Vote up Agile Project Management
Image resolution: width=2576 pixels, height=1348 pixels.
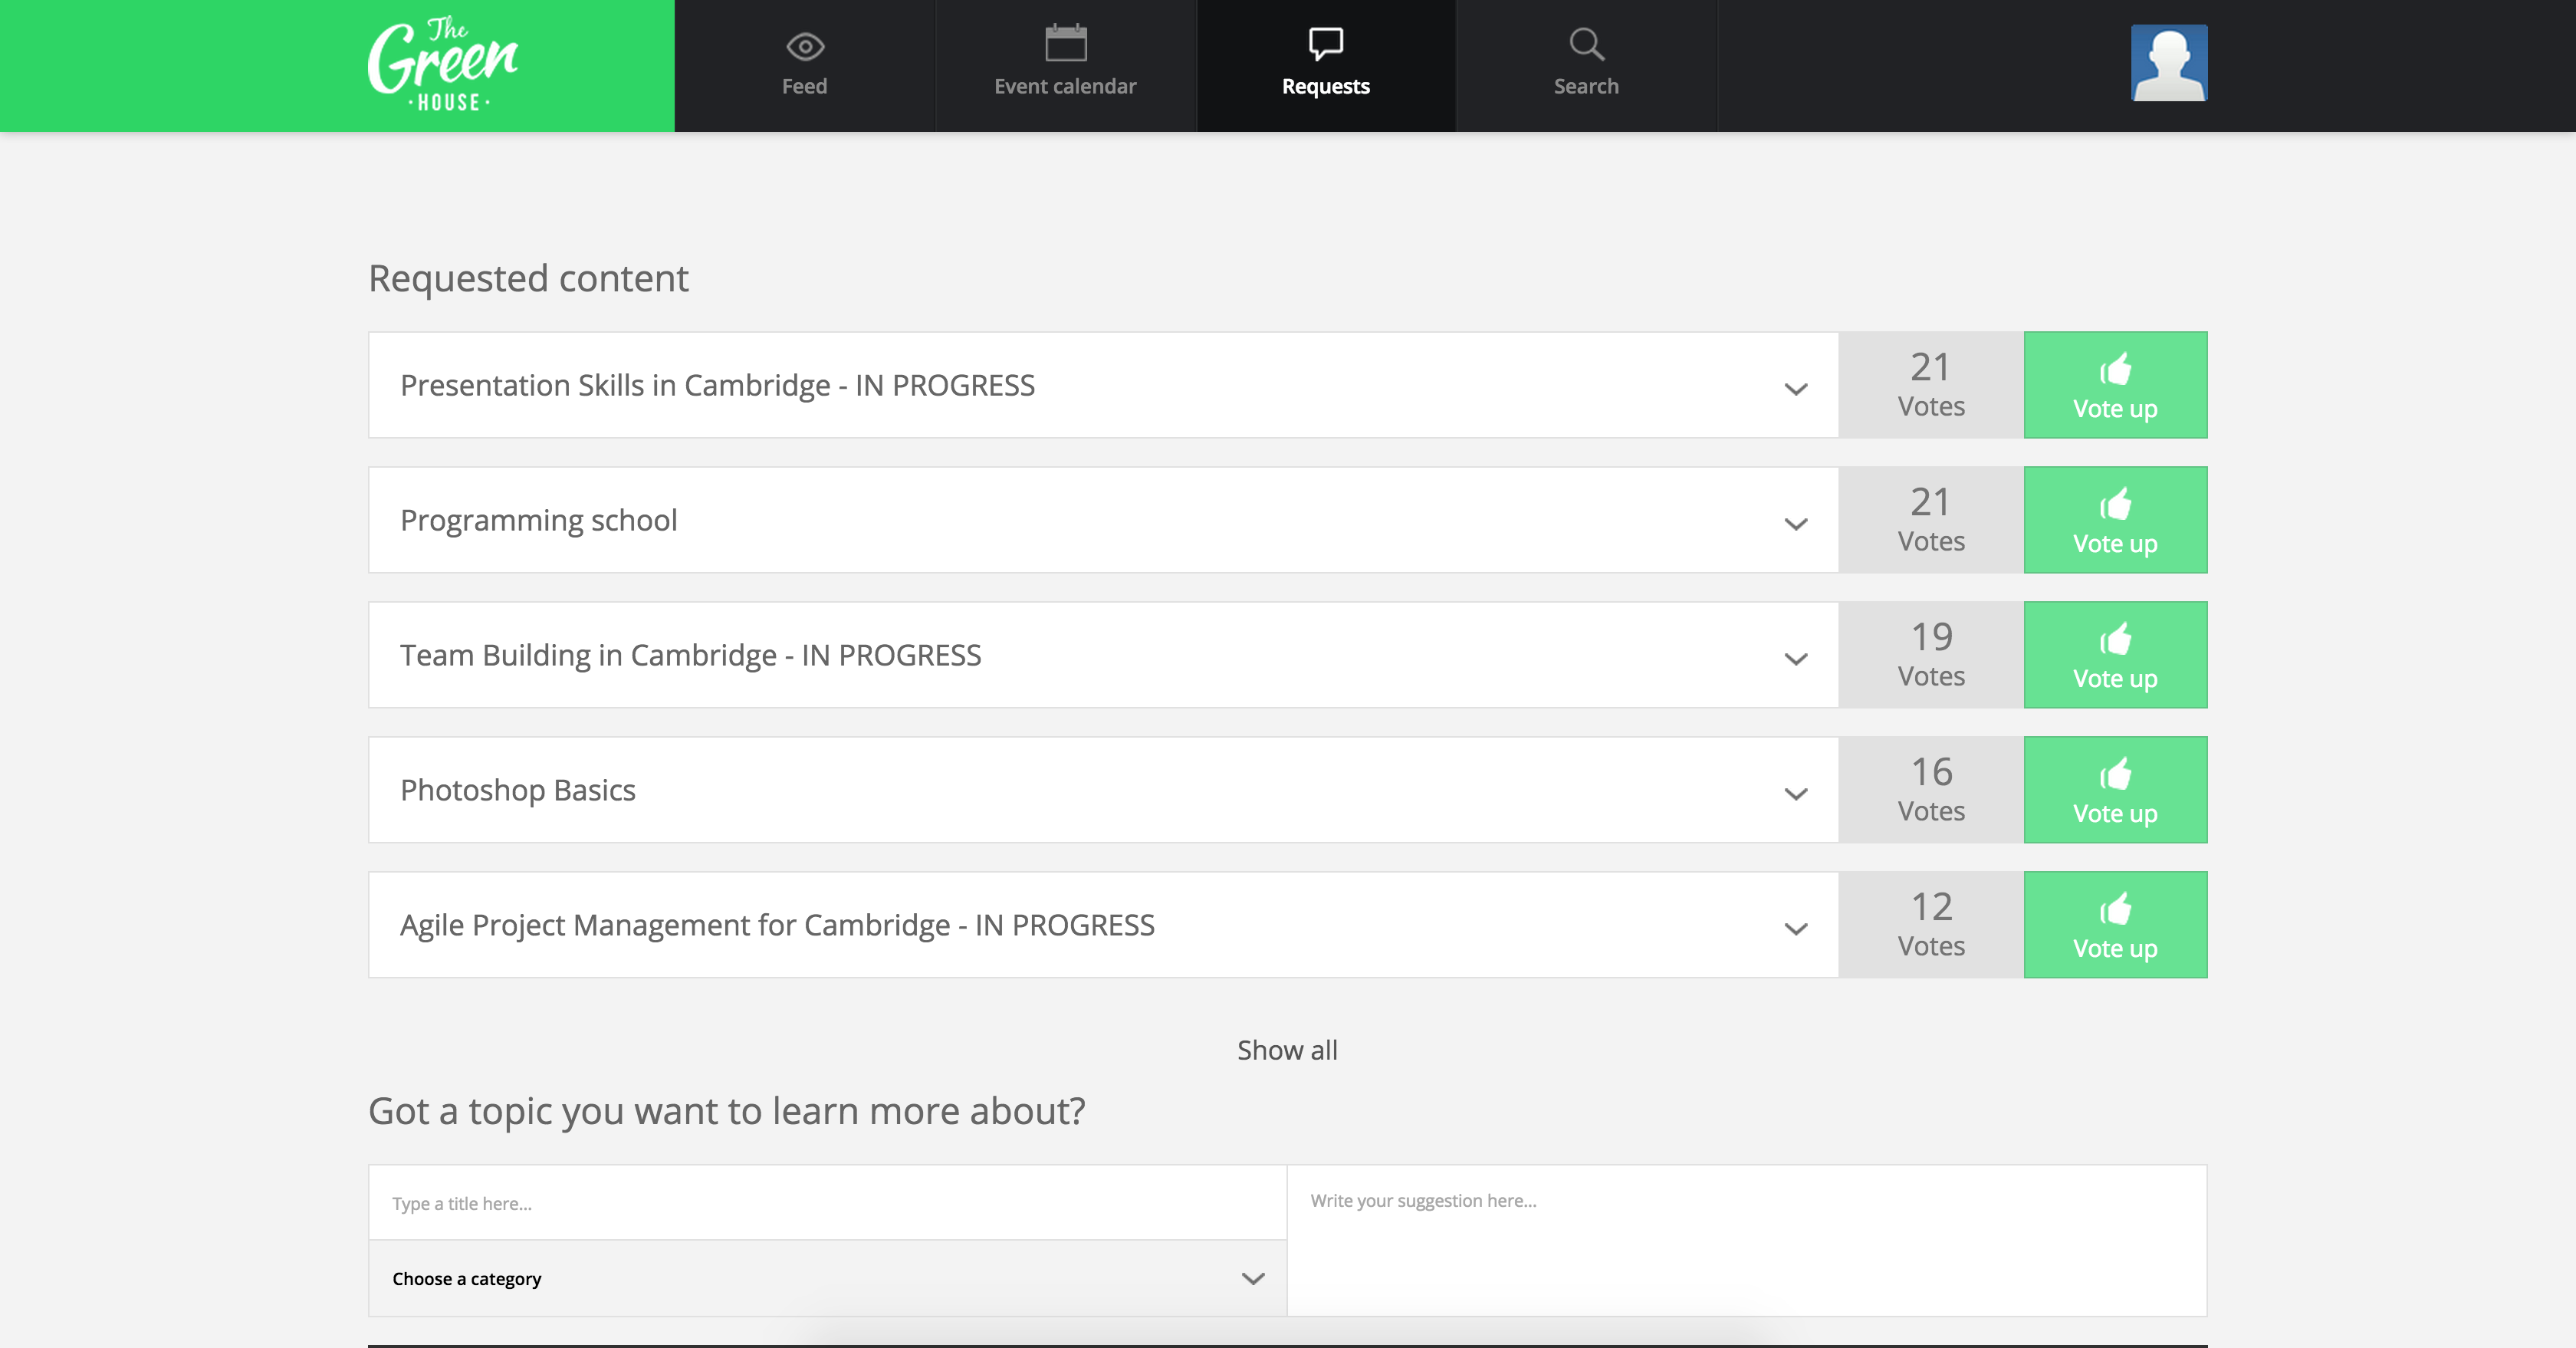click(2115, 925)
